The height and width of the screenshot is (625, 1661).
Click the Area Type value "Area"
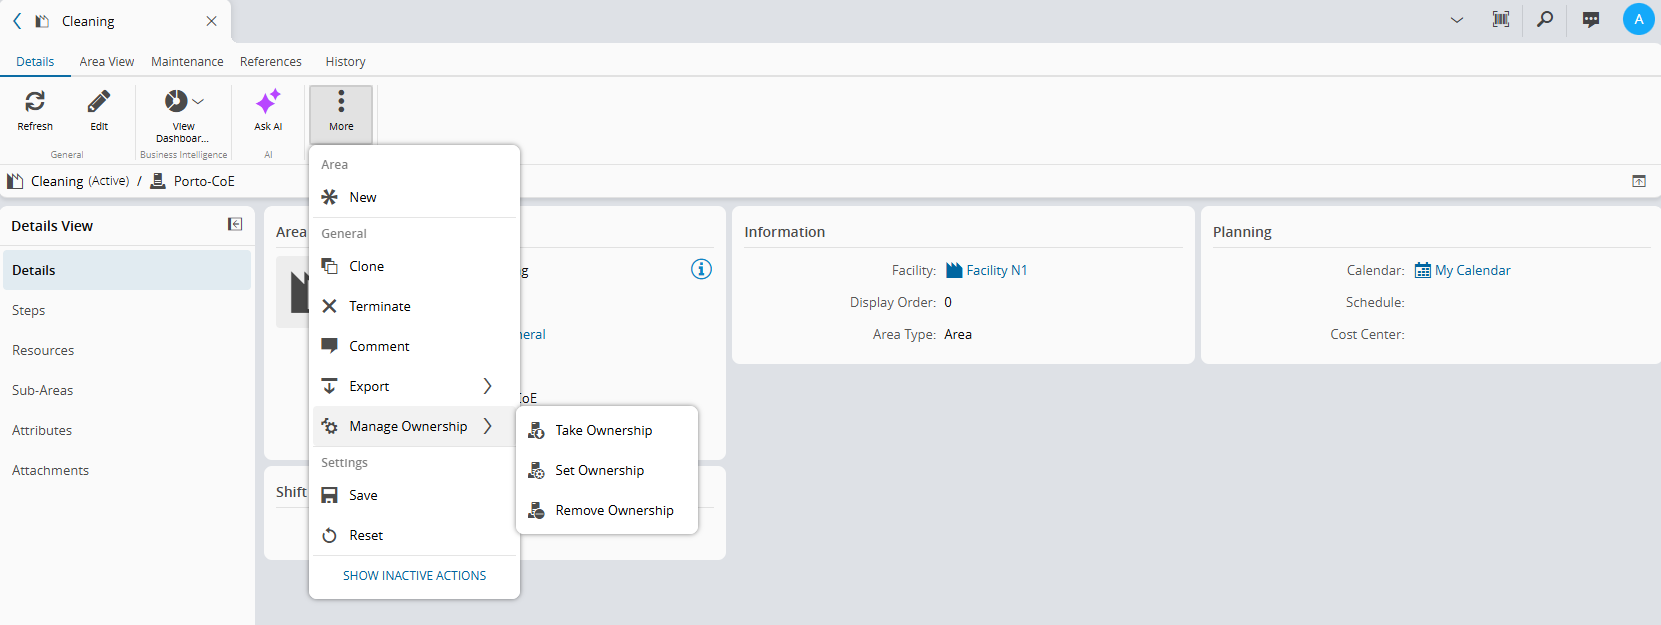point(958,334)
